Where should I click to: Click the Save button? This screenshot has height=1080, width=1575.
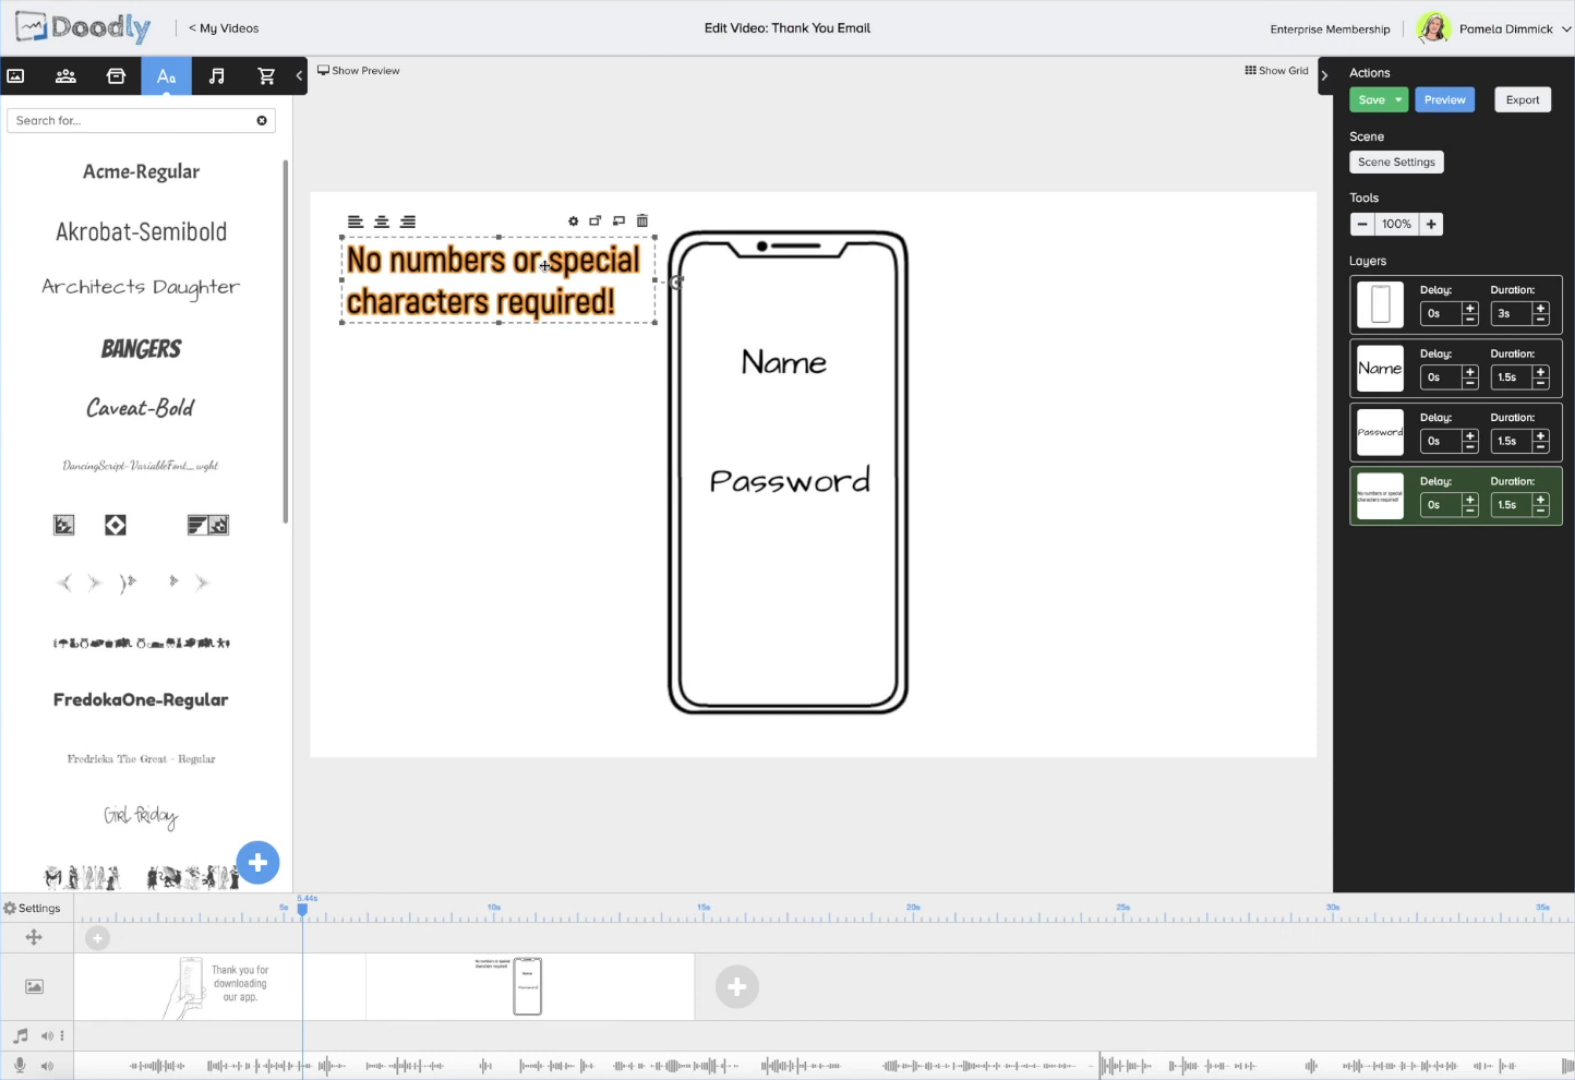coord(1371,100)
